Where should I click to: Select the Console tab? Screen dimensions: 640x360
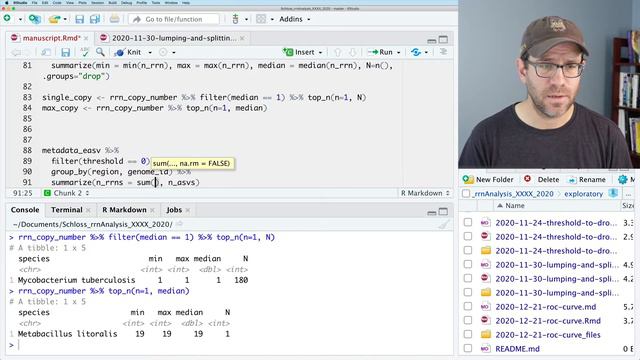click(x=25, y=210)
